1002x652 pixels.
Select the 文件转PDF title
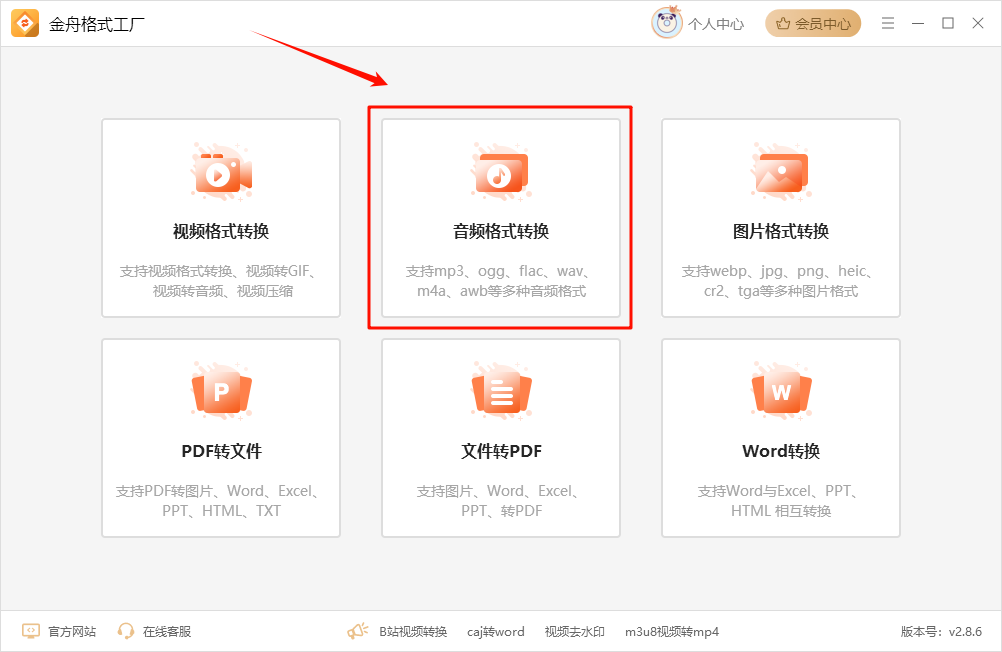click(501, 451)
